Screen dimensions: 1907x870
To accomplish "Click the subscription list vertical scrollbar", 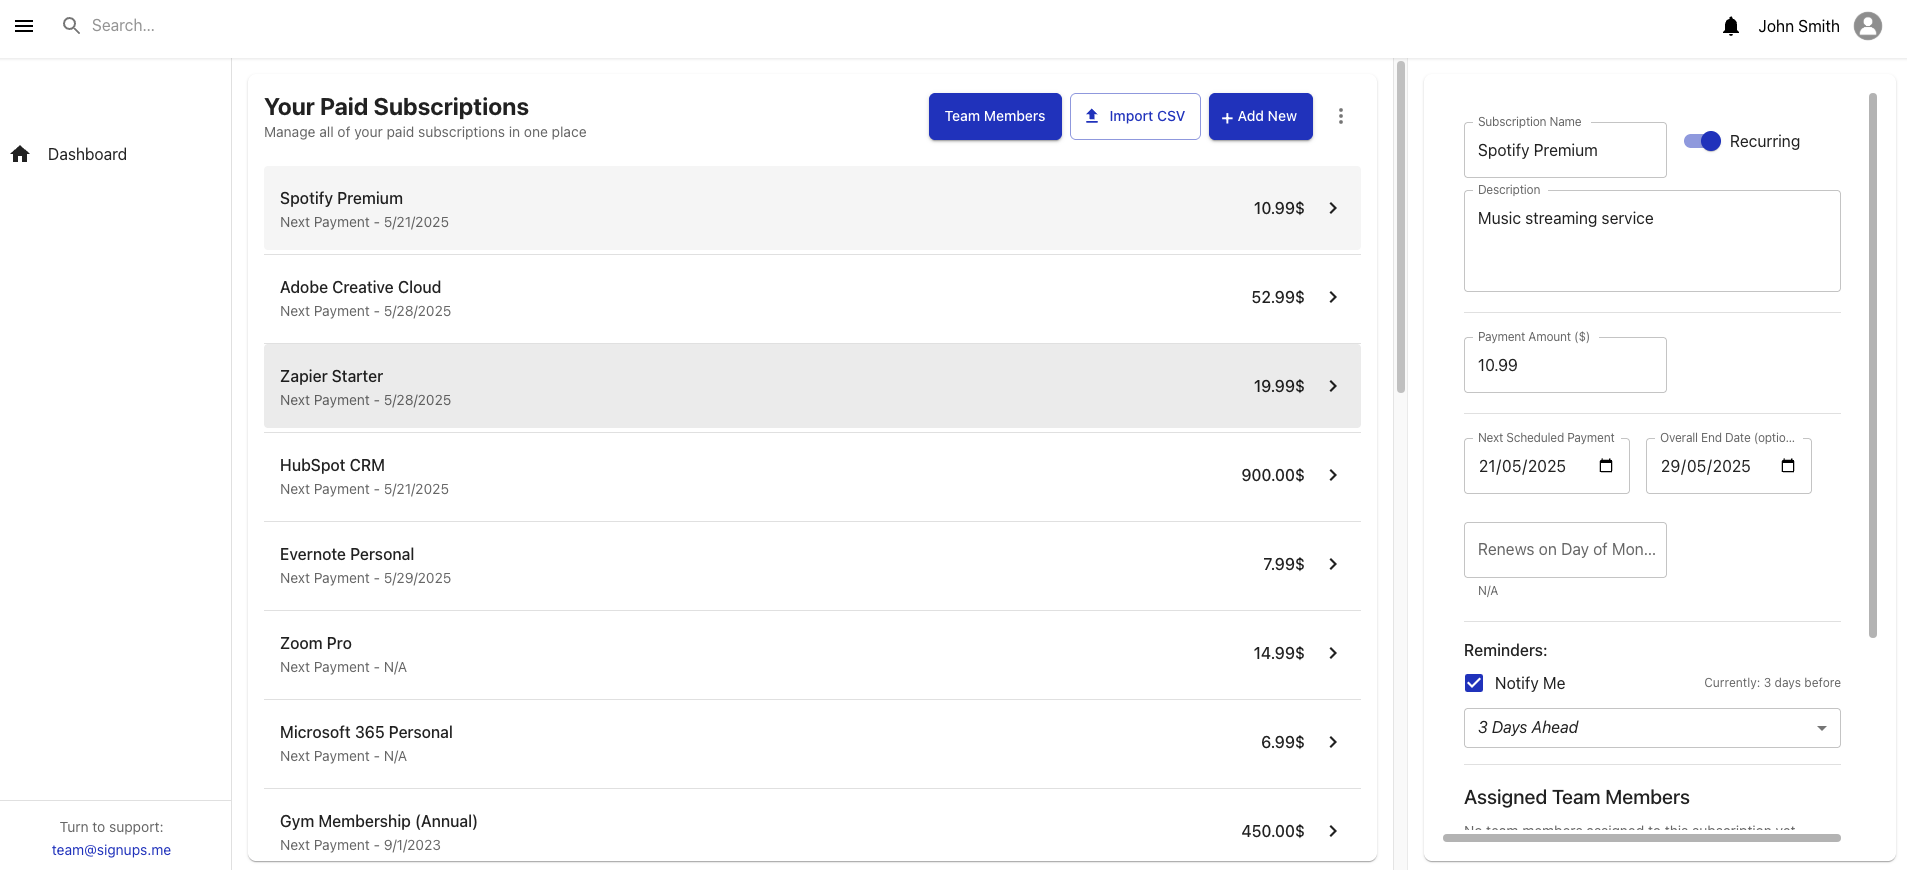I will [x=1401, y=227].
